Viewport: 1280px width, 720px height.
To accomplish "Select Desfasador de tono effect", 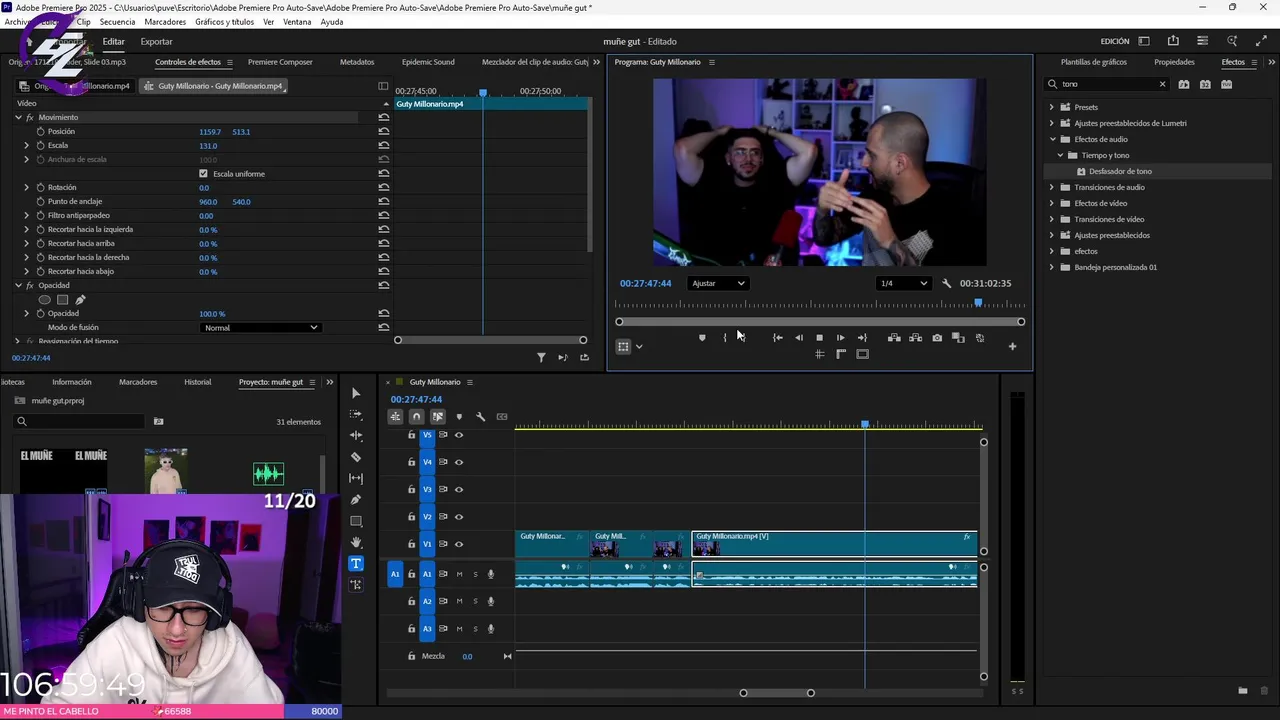I will (1121, 171).
